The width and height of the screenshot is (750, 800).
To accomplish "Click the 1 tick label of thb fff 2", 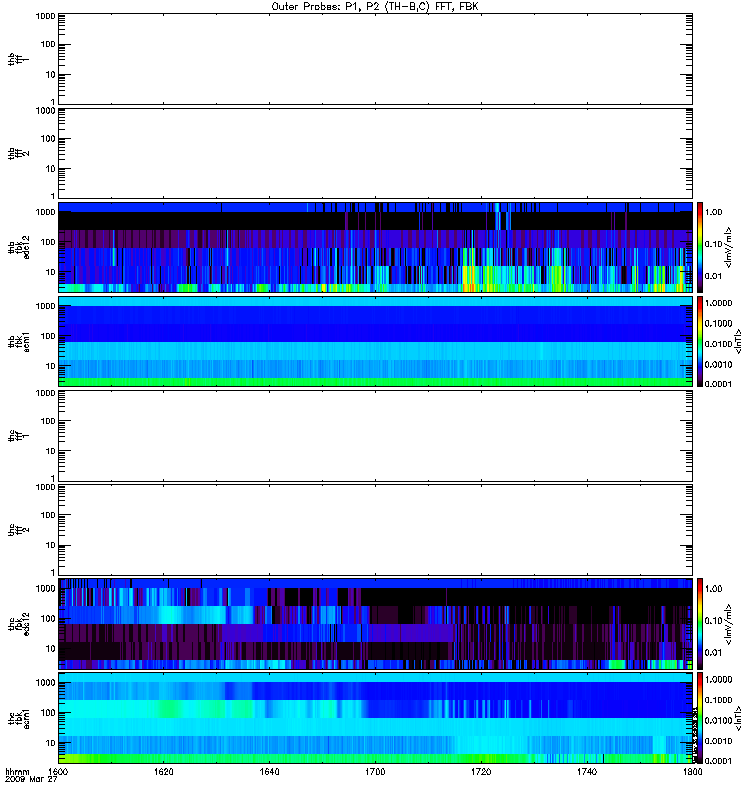I will [53, 196].
